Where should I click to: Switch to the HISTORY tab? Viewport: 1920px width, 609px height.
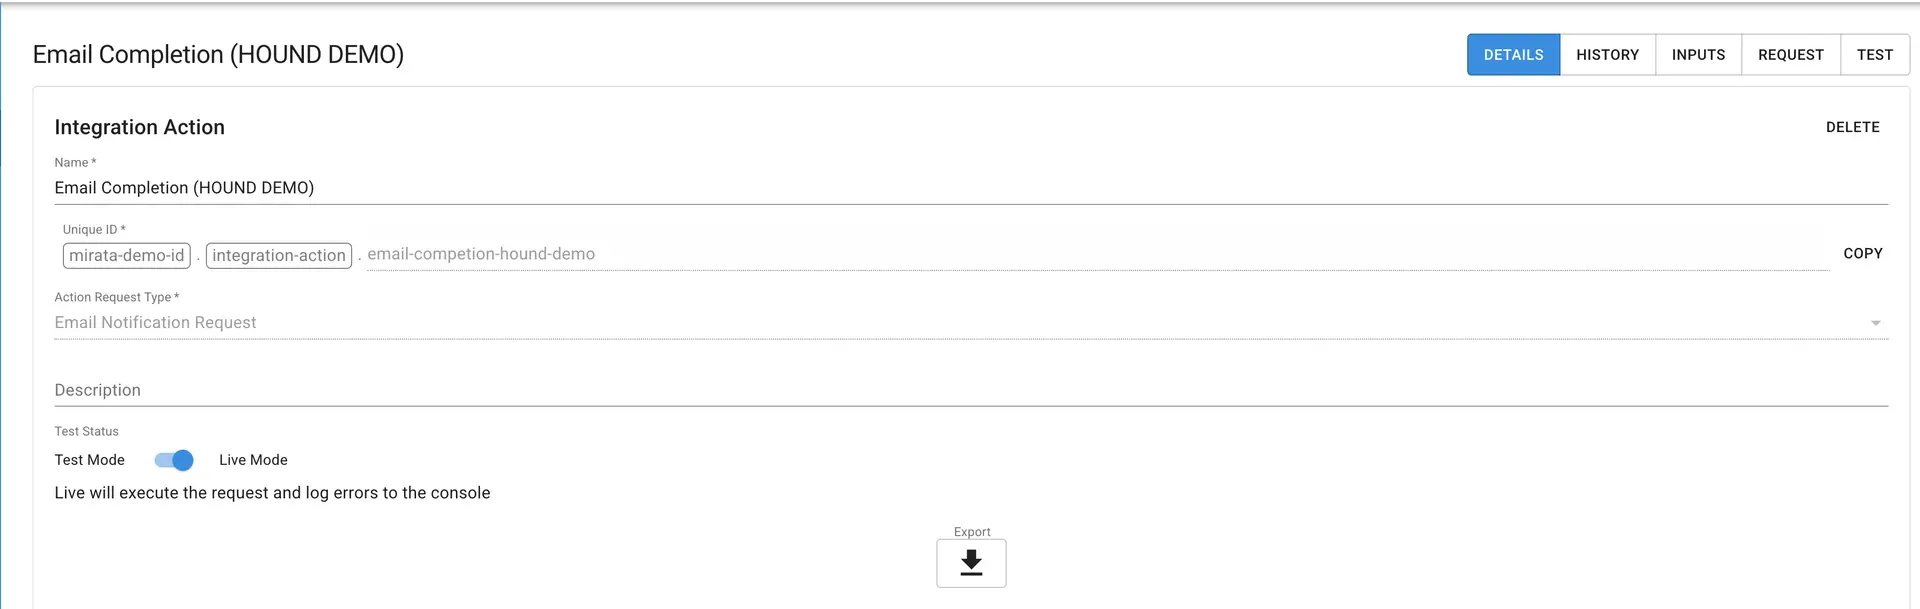1607,54
